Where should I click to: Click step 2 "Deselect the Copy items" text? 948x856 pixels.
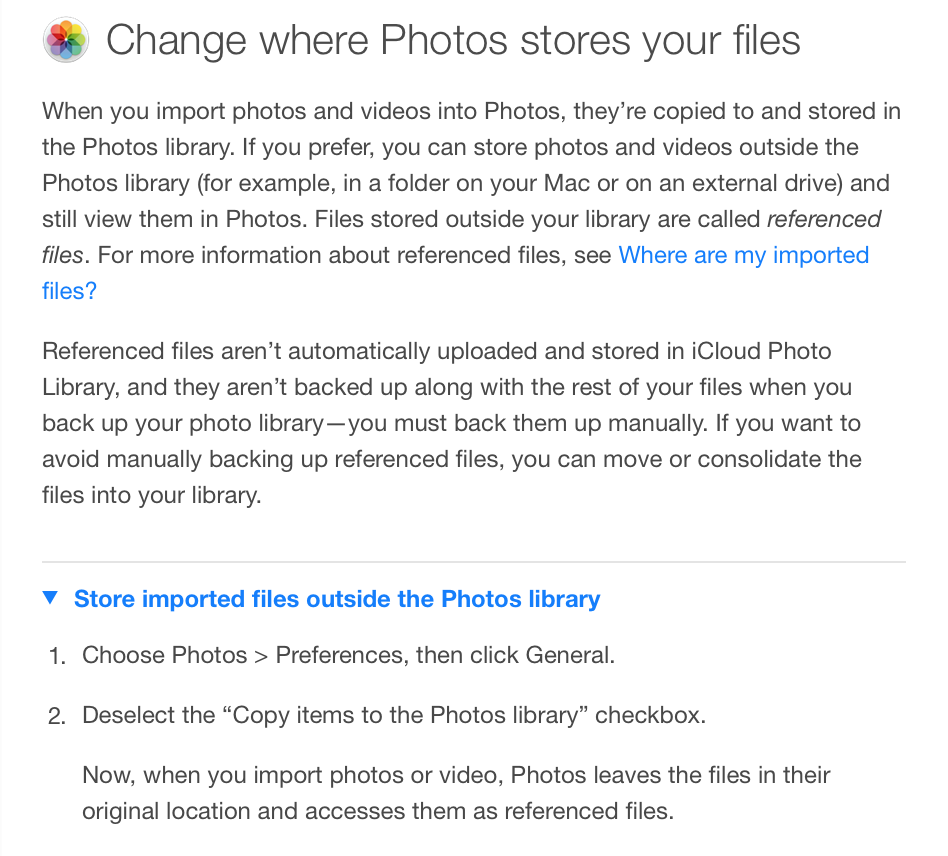point(394,715)
